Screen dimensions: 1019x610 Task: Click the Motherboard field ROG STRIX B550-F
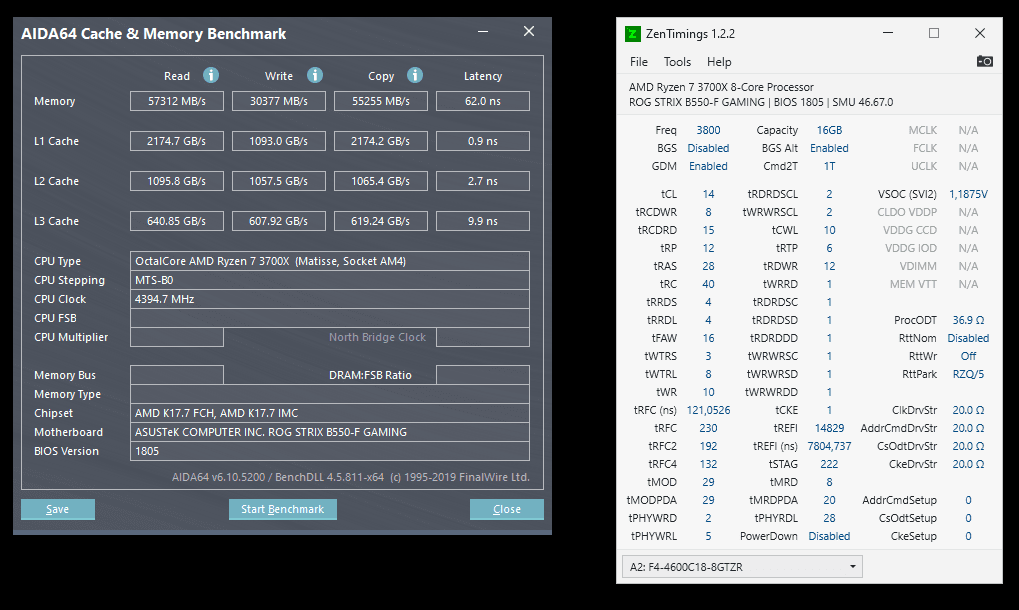point(329,432)
